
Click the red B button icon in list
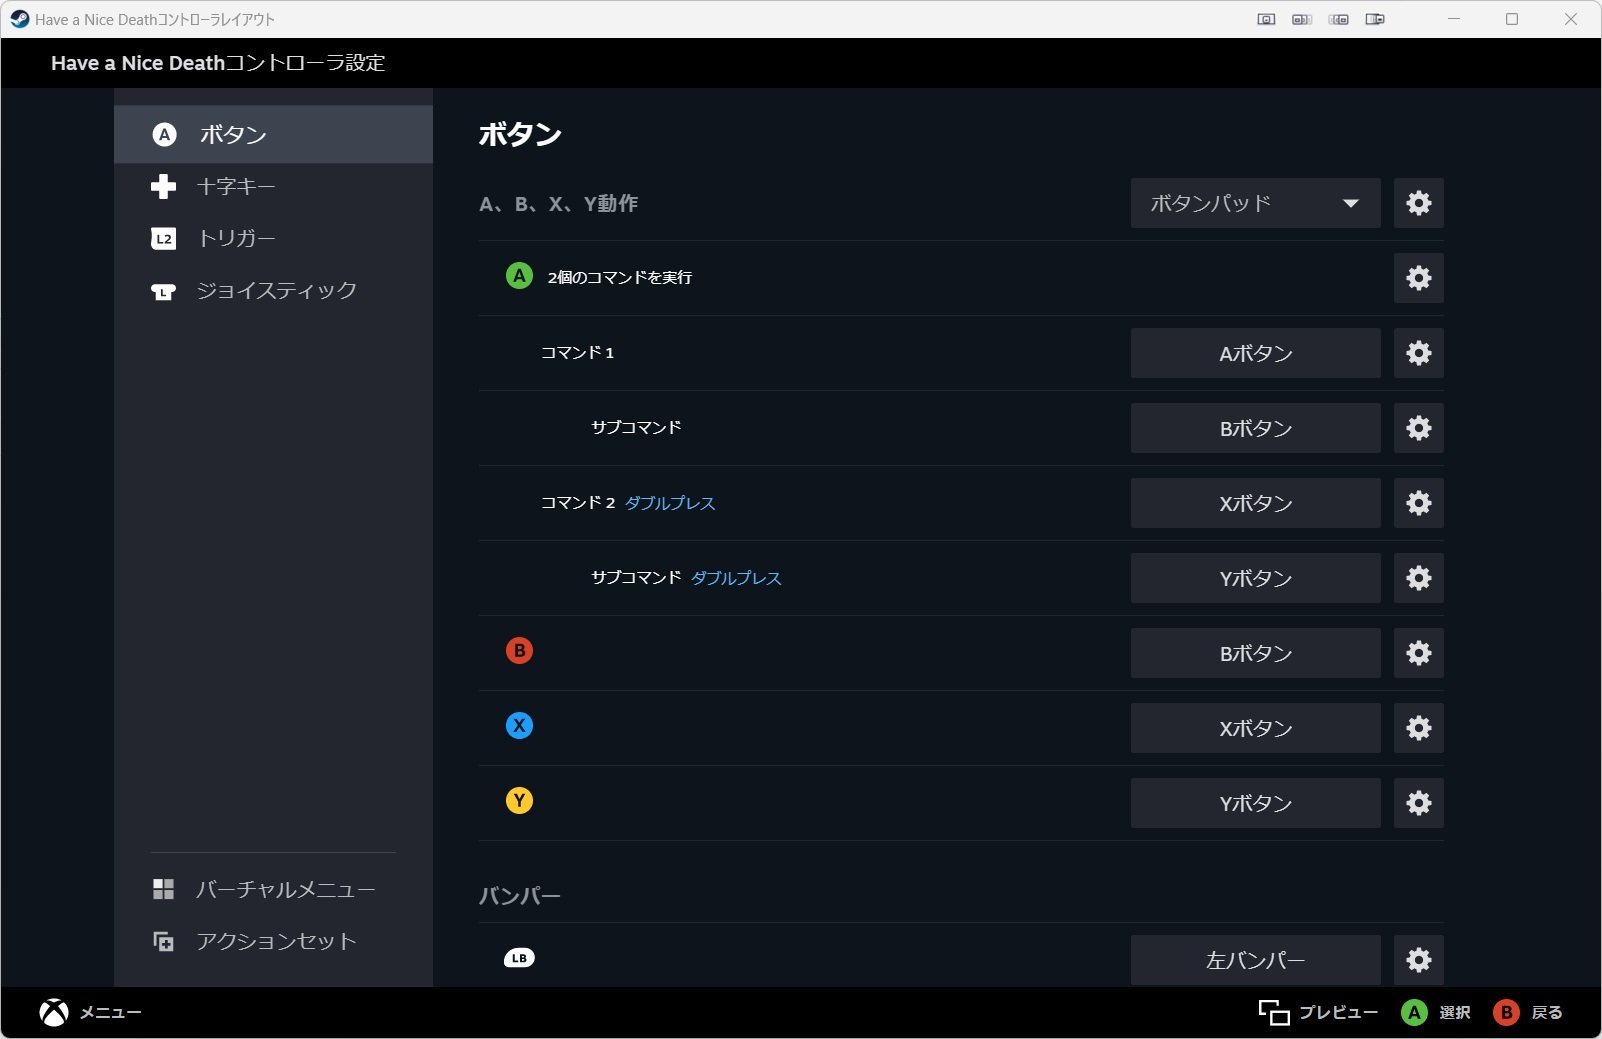(519, 651)
